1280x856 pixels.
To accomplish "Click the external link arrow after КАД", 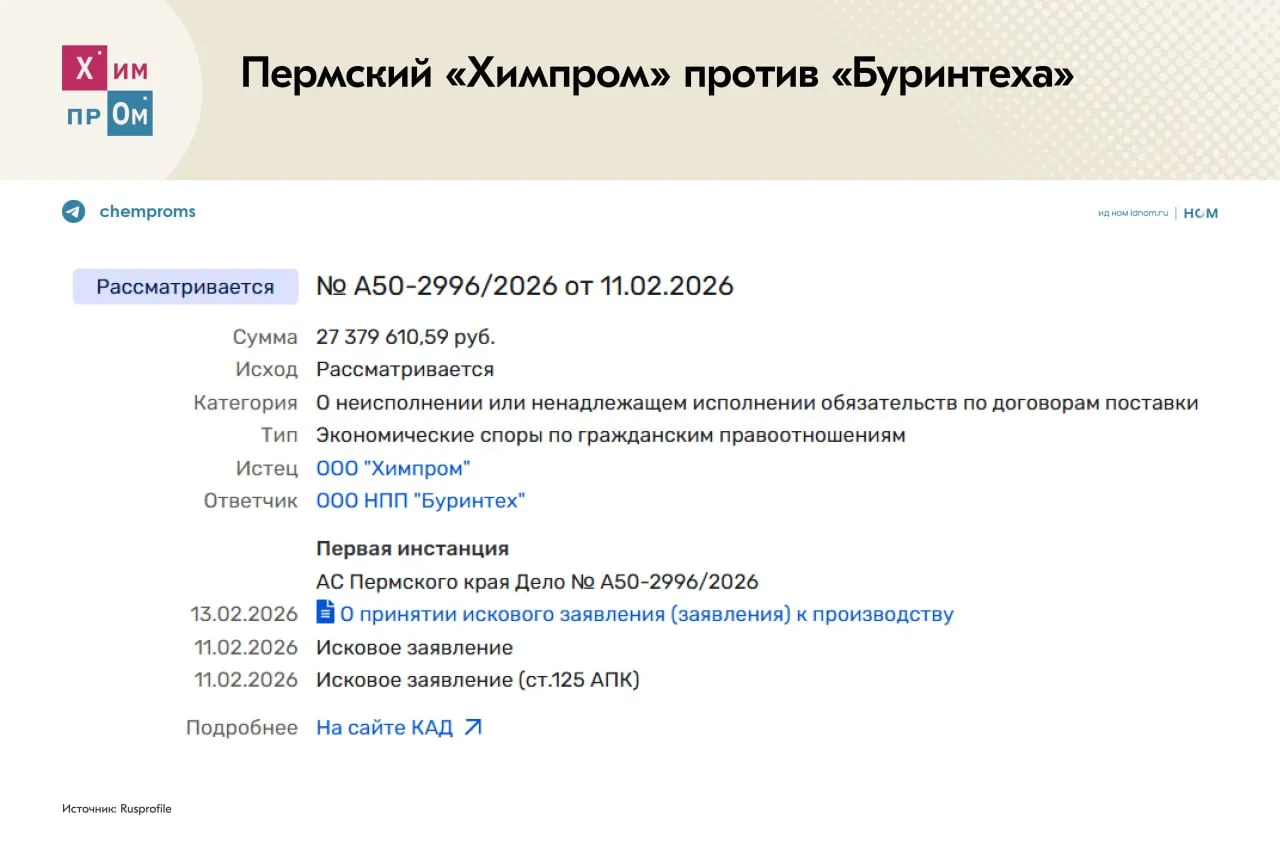I will 473,727.
